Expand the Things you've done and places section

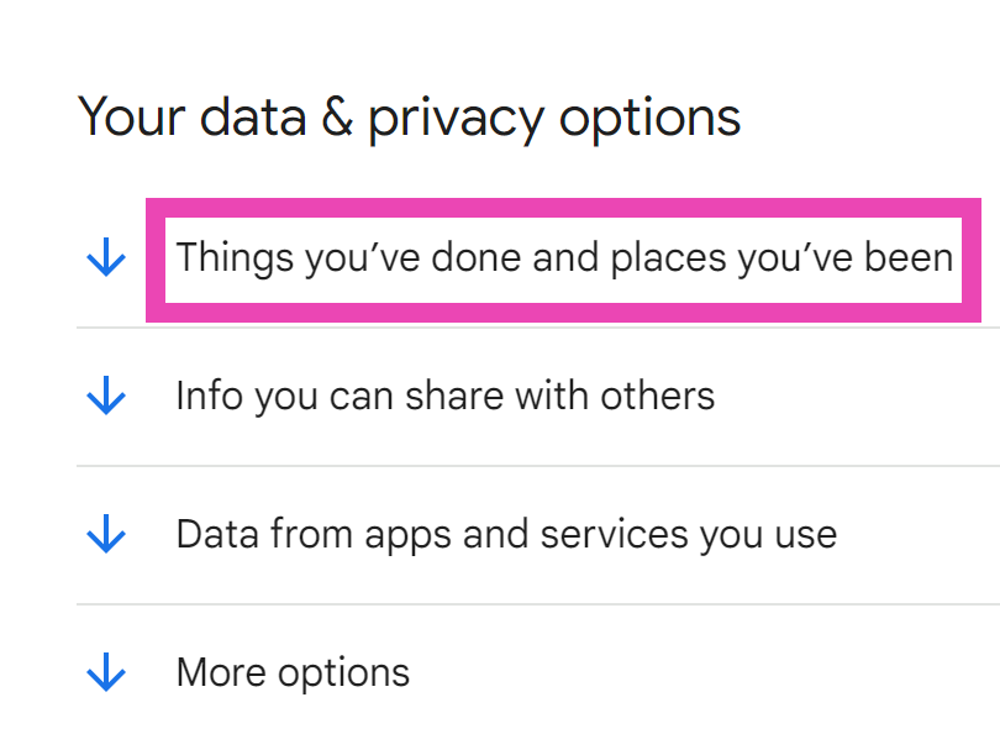564,258
